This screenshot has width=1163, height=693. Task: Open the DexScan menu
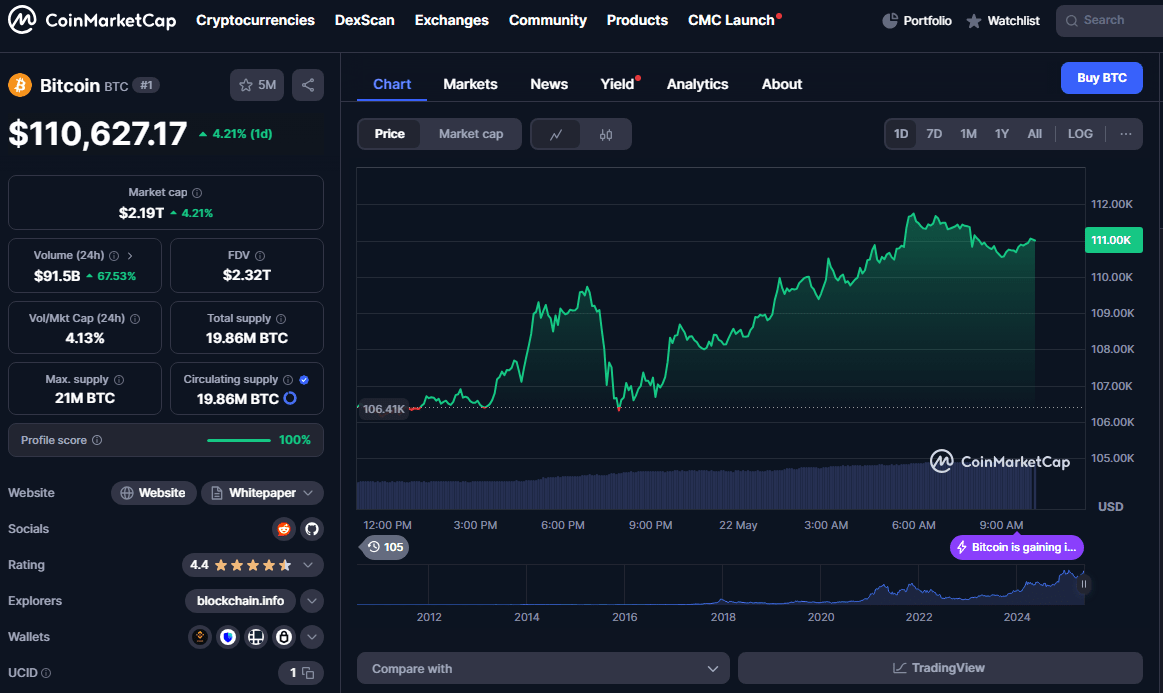(x=364, y=21)
